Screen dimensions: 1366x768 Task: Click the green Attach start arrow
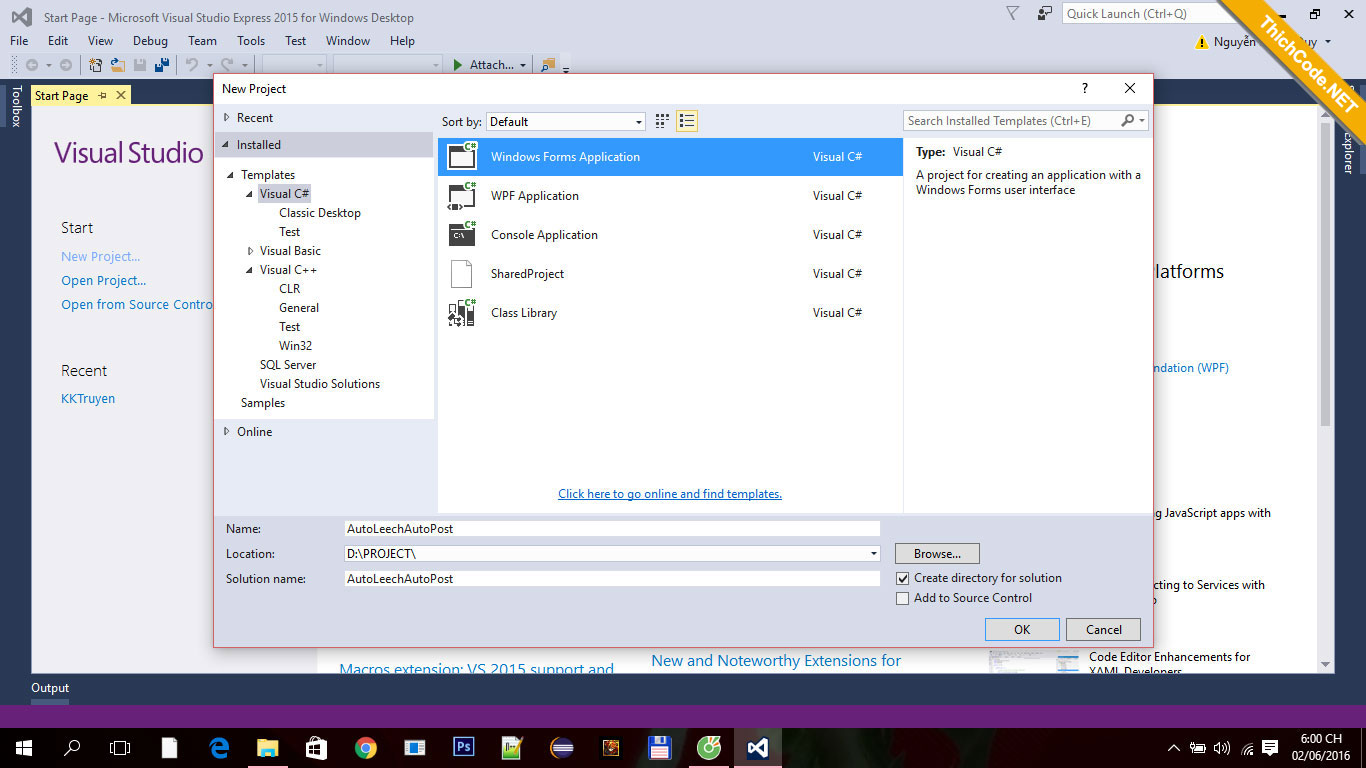click(458, 65)
